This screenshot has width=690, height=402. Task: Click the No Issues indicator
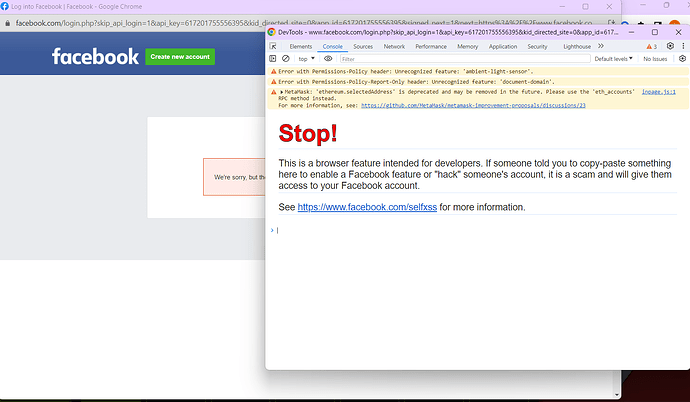click(x=655, y=58)
